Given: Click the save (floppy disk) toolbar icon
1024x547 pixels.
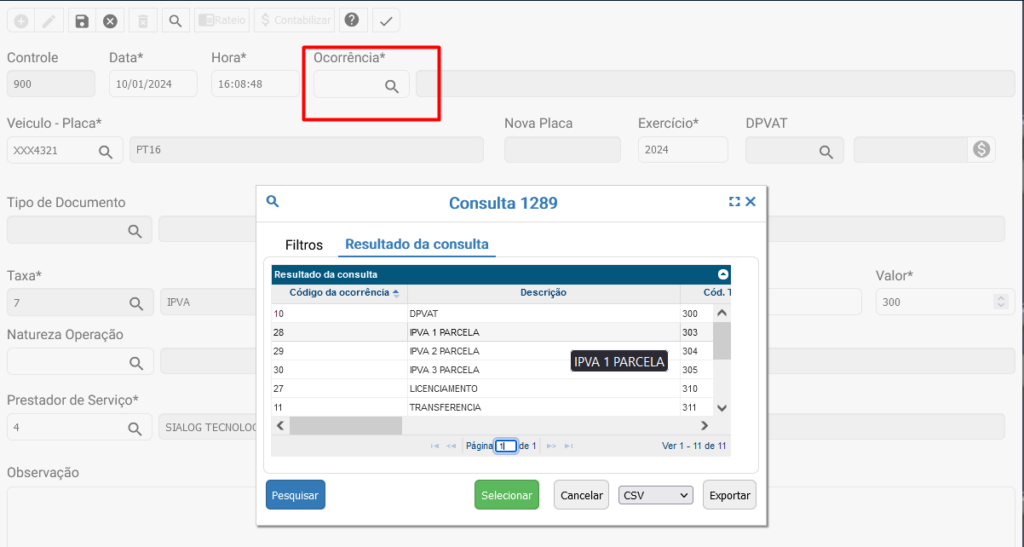Looking at the screenshot, I should click(x=82, y=20).
